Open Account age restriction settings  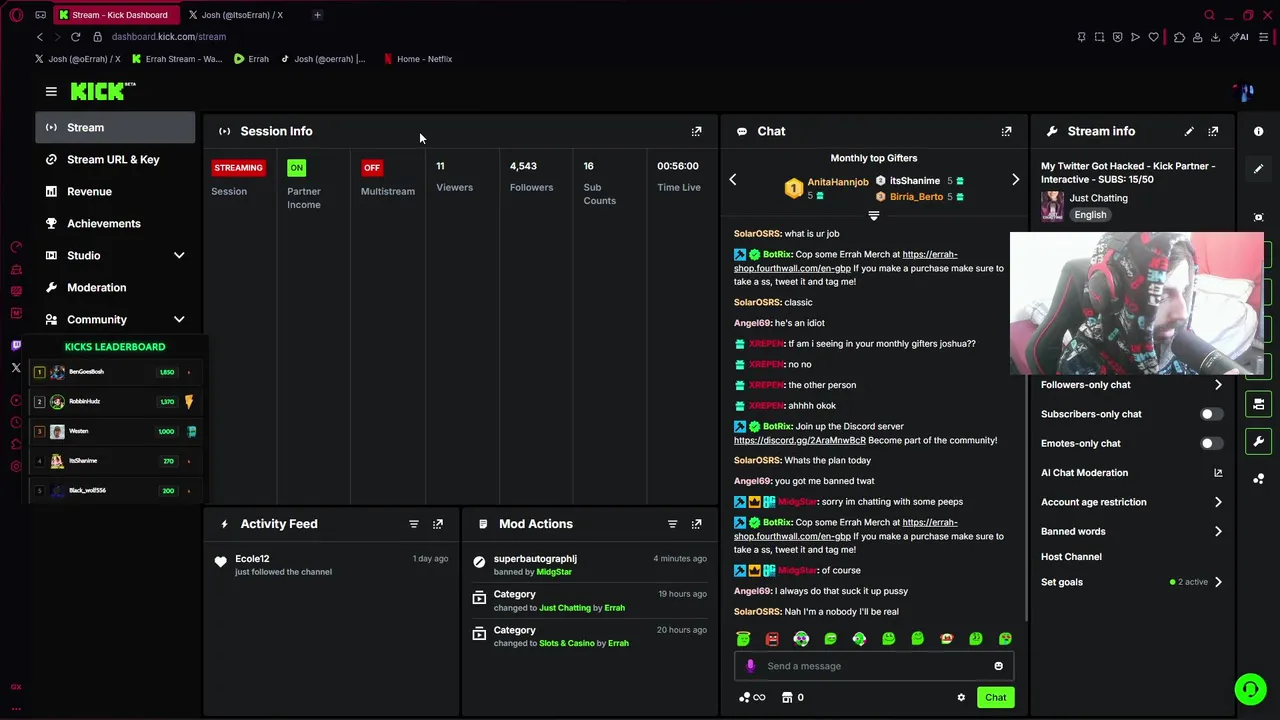pyautogui.click(x=1132, y=502)
